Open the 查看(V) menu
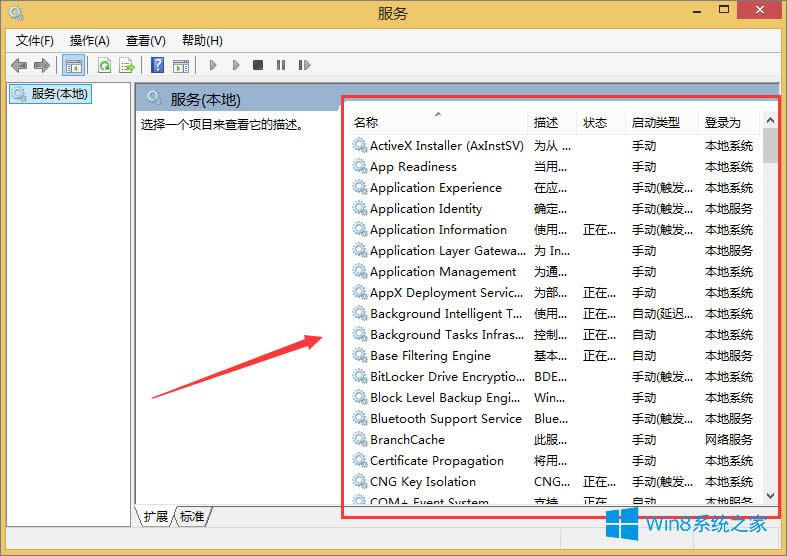787x556 pixels. (x=146, y=41)
